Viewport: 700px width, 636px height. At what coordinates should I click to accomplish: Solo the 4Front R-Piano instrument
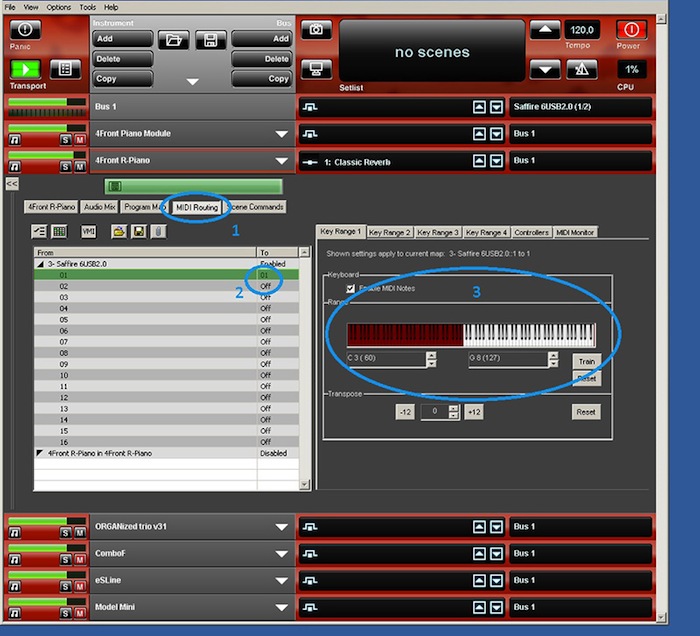(65, 167)
